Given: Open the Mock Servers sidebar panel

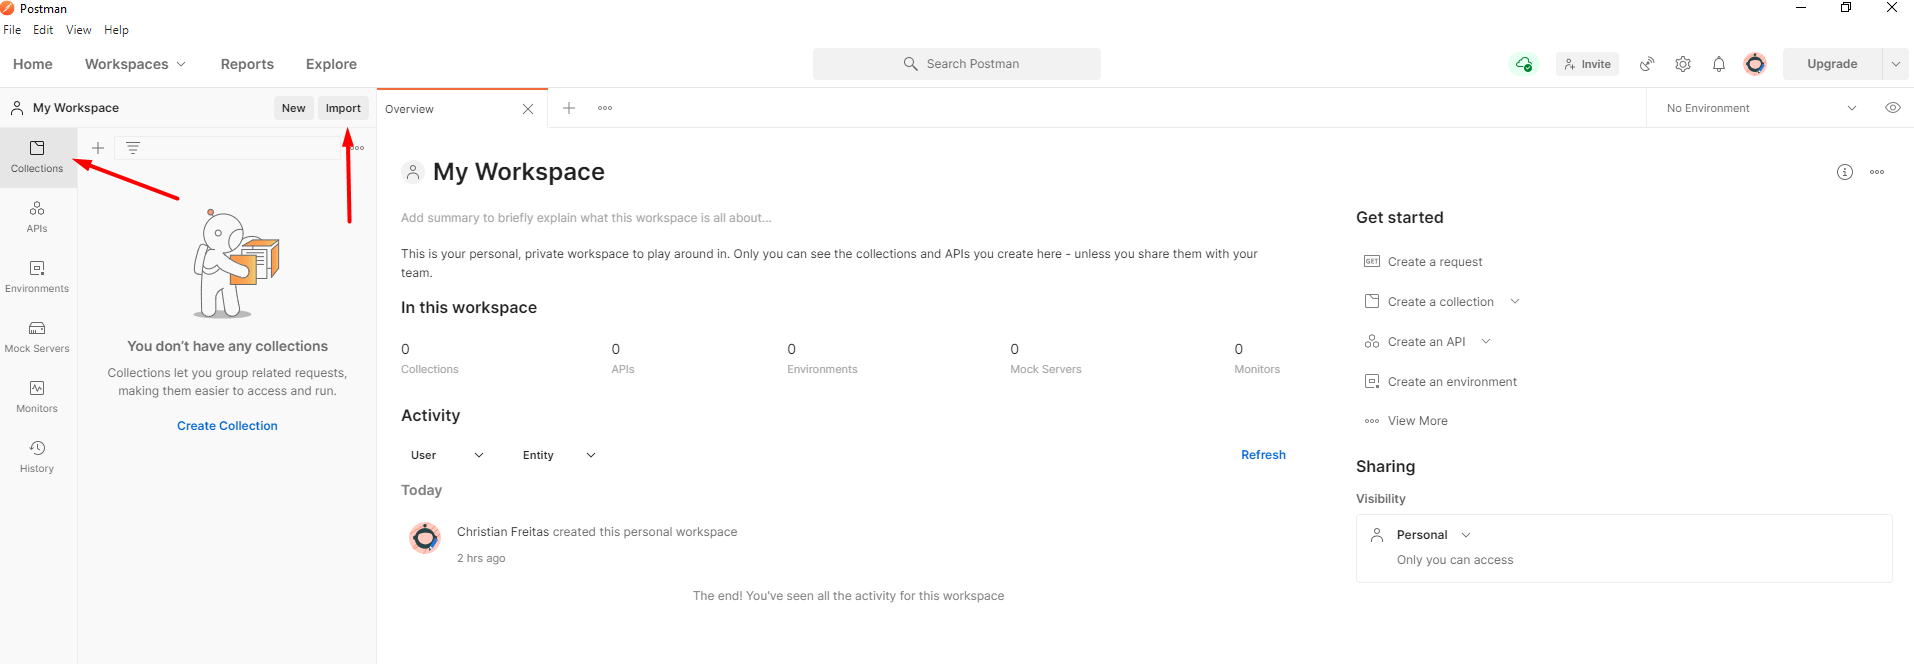Looking at the screenshot, I should [37, 337].
